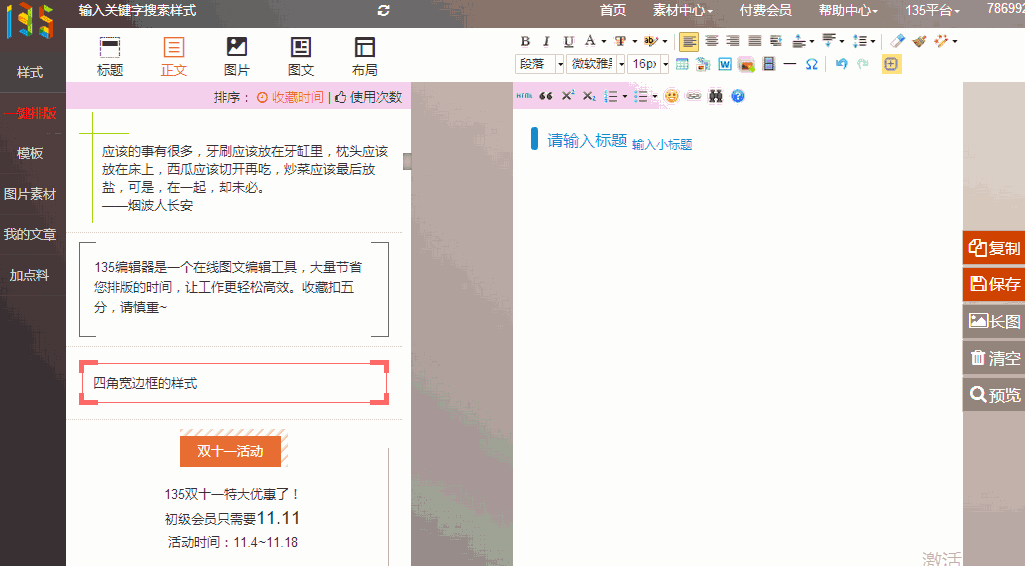The width and height of the screenshot is (1025, 566).
Task: Expand the 帮助中心 menu
Action: click(848, 10)
